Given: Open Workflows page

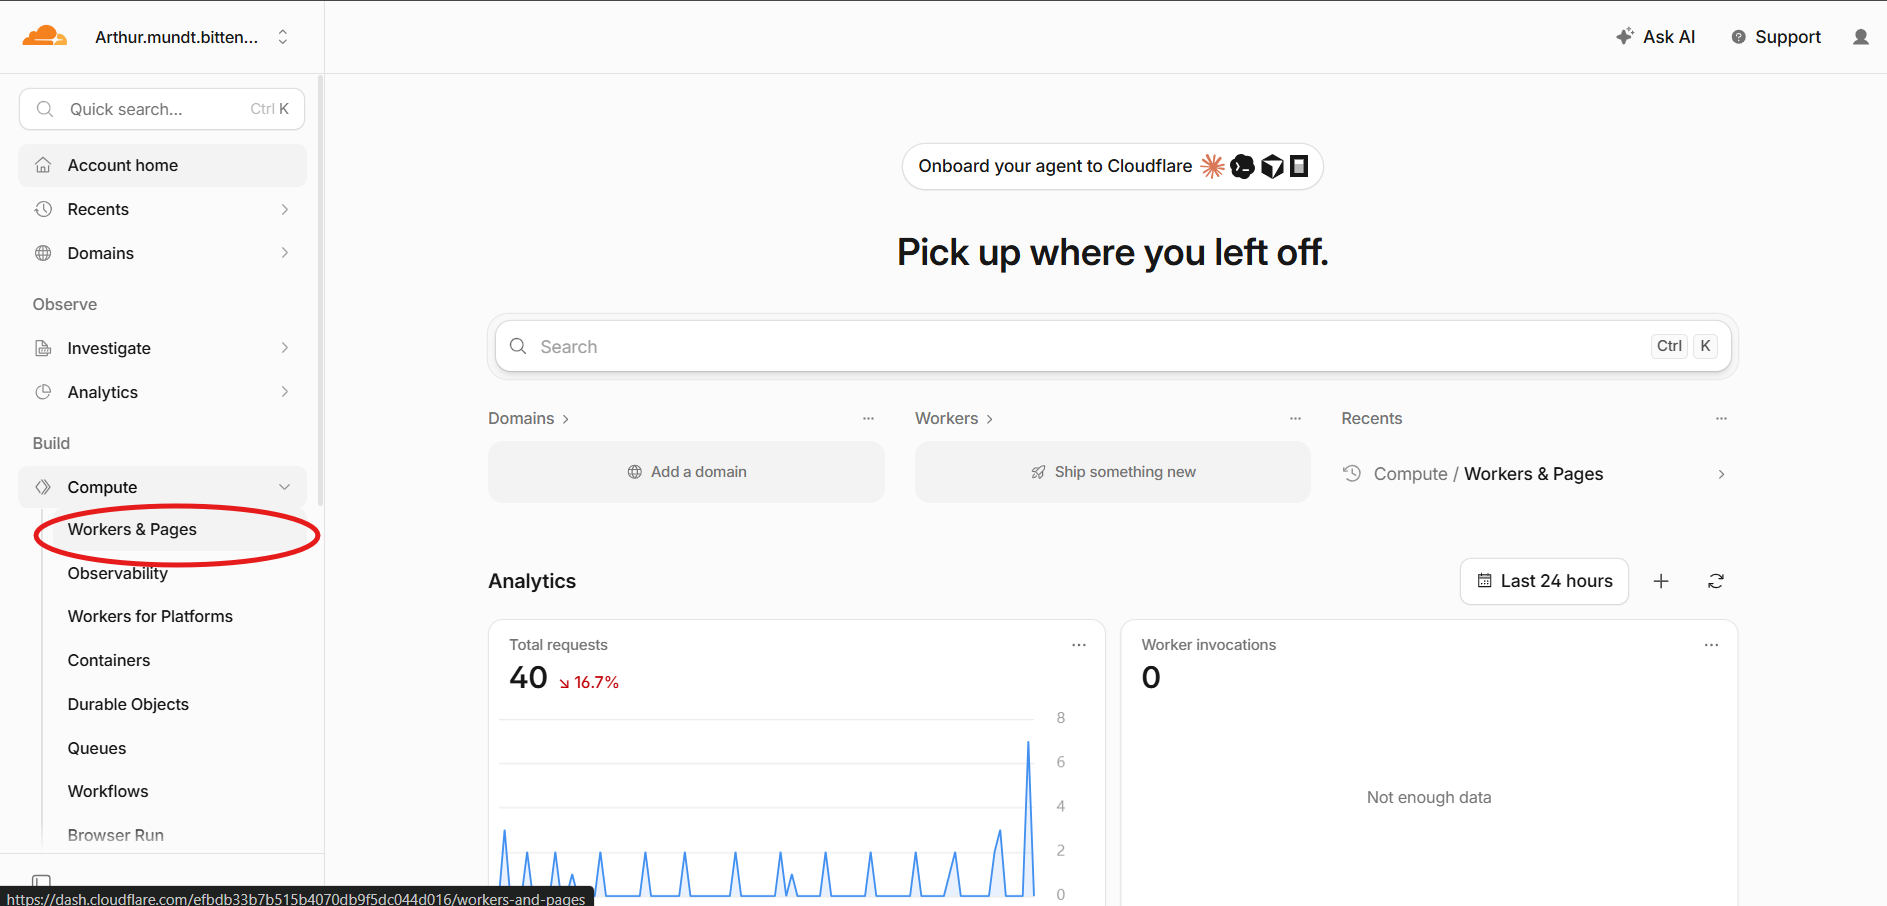Looking at the screenshot, I should click(x=108, y=791).
